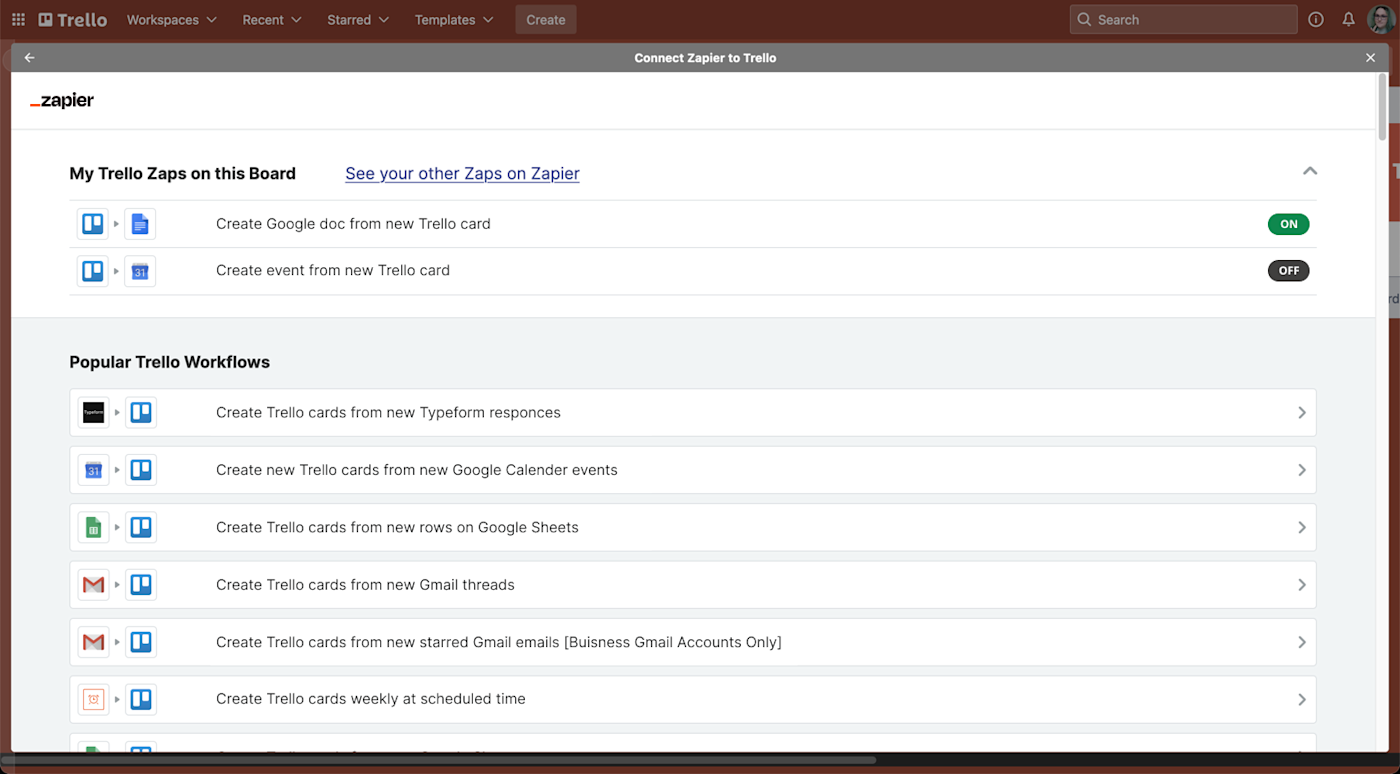1400x774 pixels.
Task: Expand the Google Calender events workflow chevron
Action: pos(1302,470)
